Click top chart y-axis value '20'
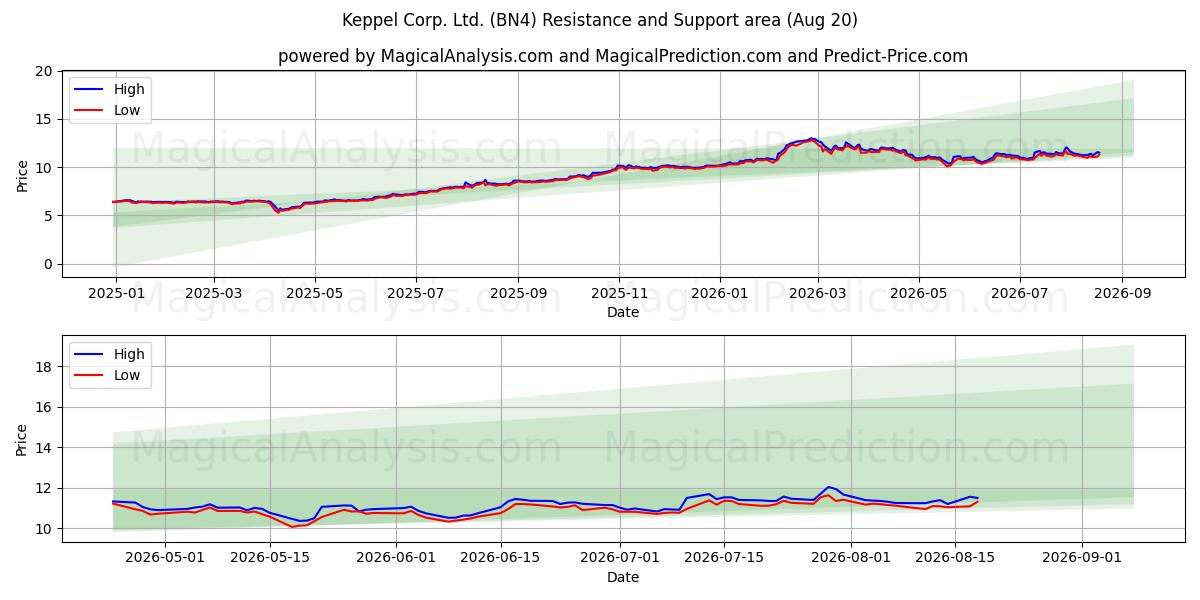 44,71
